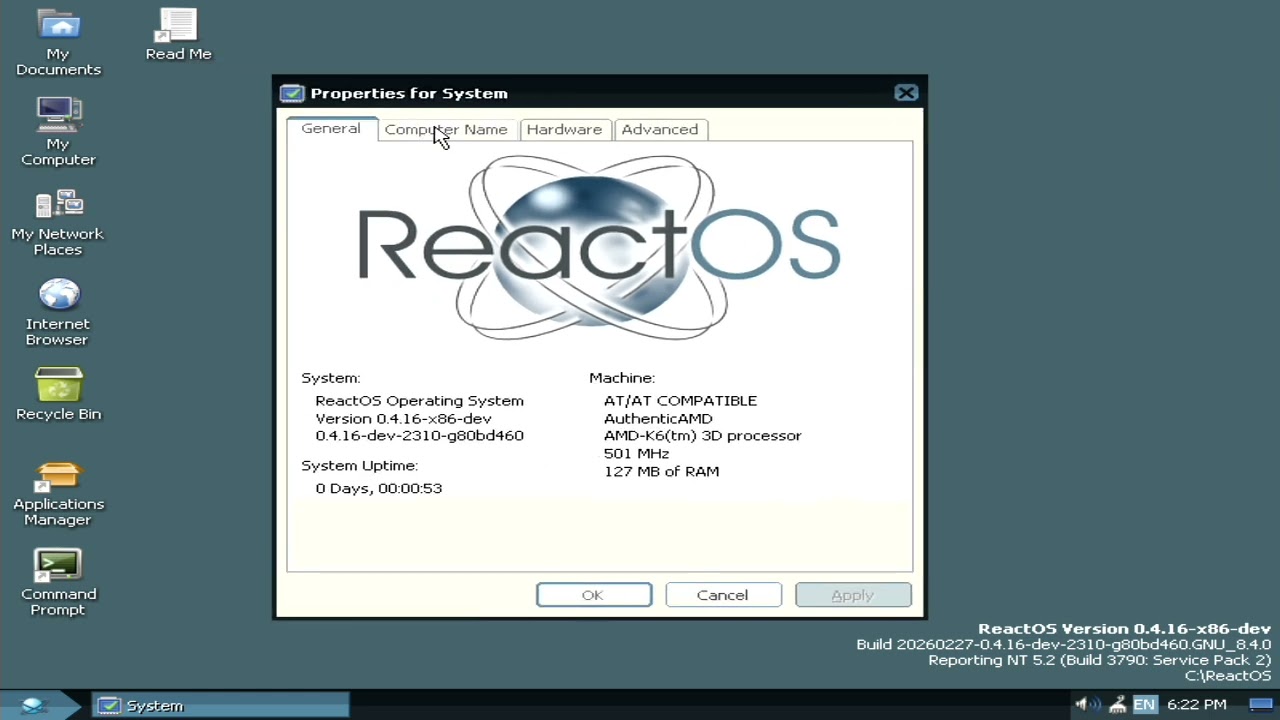Click 'AT/AT COMPATIBLE' text
This screenshot has height=720, width=1280.
coord(680,400)
